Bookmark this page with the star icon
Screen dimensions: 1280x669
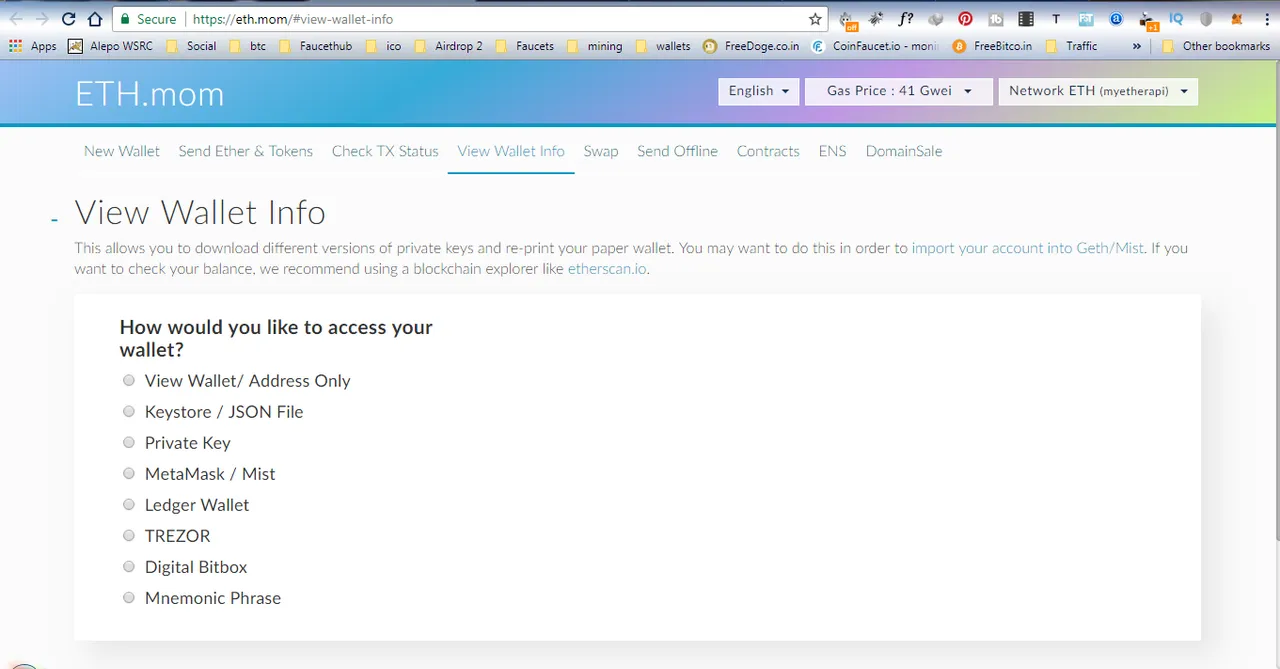(x=815, y=19)
